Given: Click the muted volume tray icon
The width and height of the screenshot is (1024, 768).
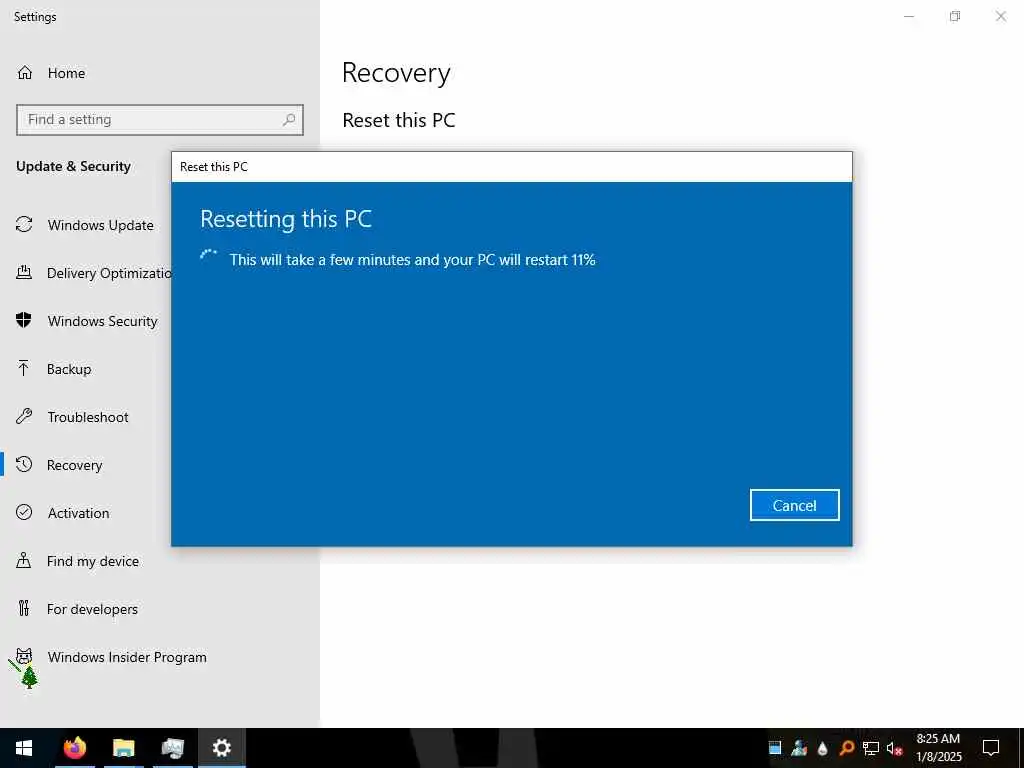Looking at the screenshot, I should click(x=895, y=748).
